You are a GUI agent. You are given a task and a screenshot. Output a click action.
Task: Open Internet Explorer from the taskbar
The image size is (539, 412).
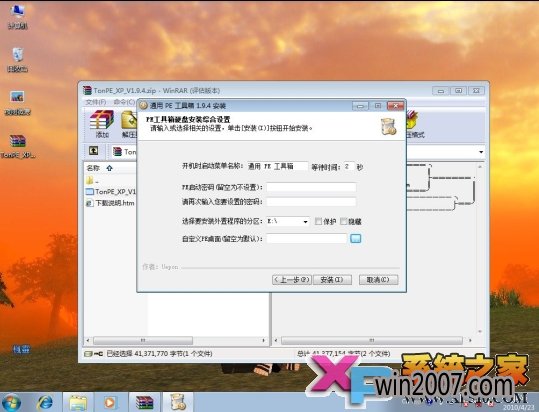(x=46, y=402)
